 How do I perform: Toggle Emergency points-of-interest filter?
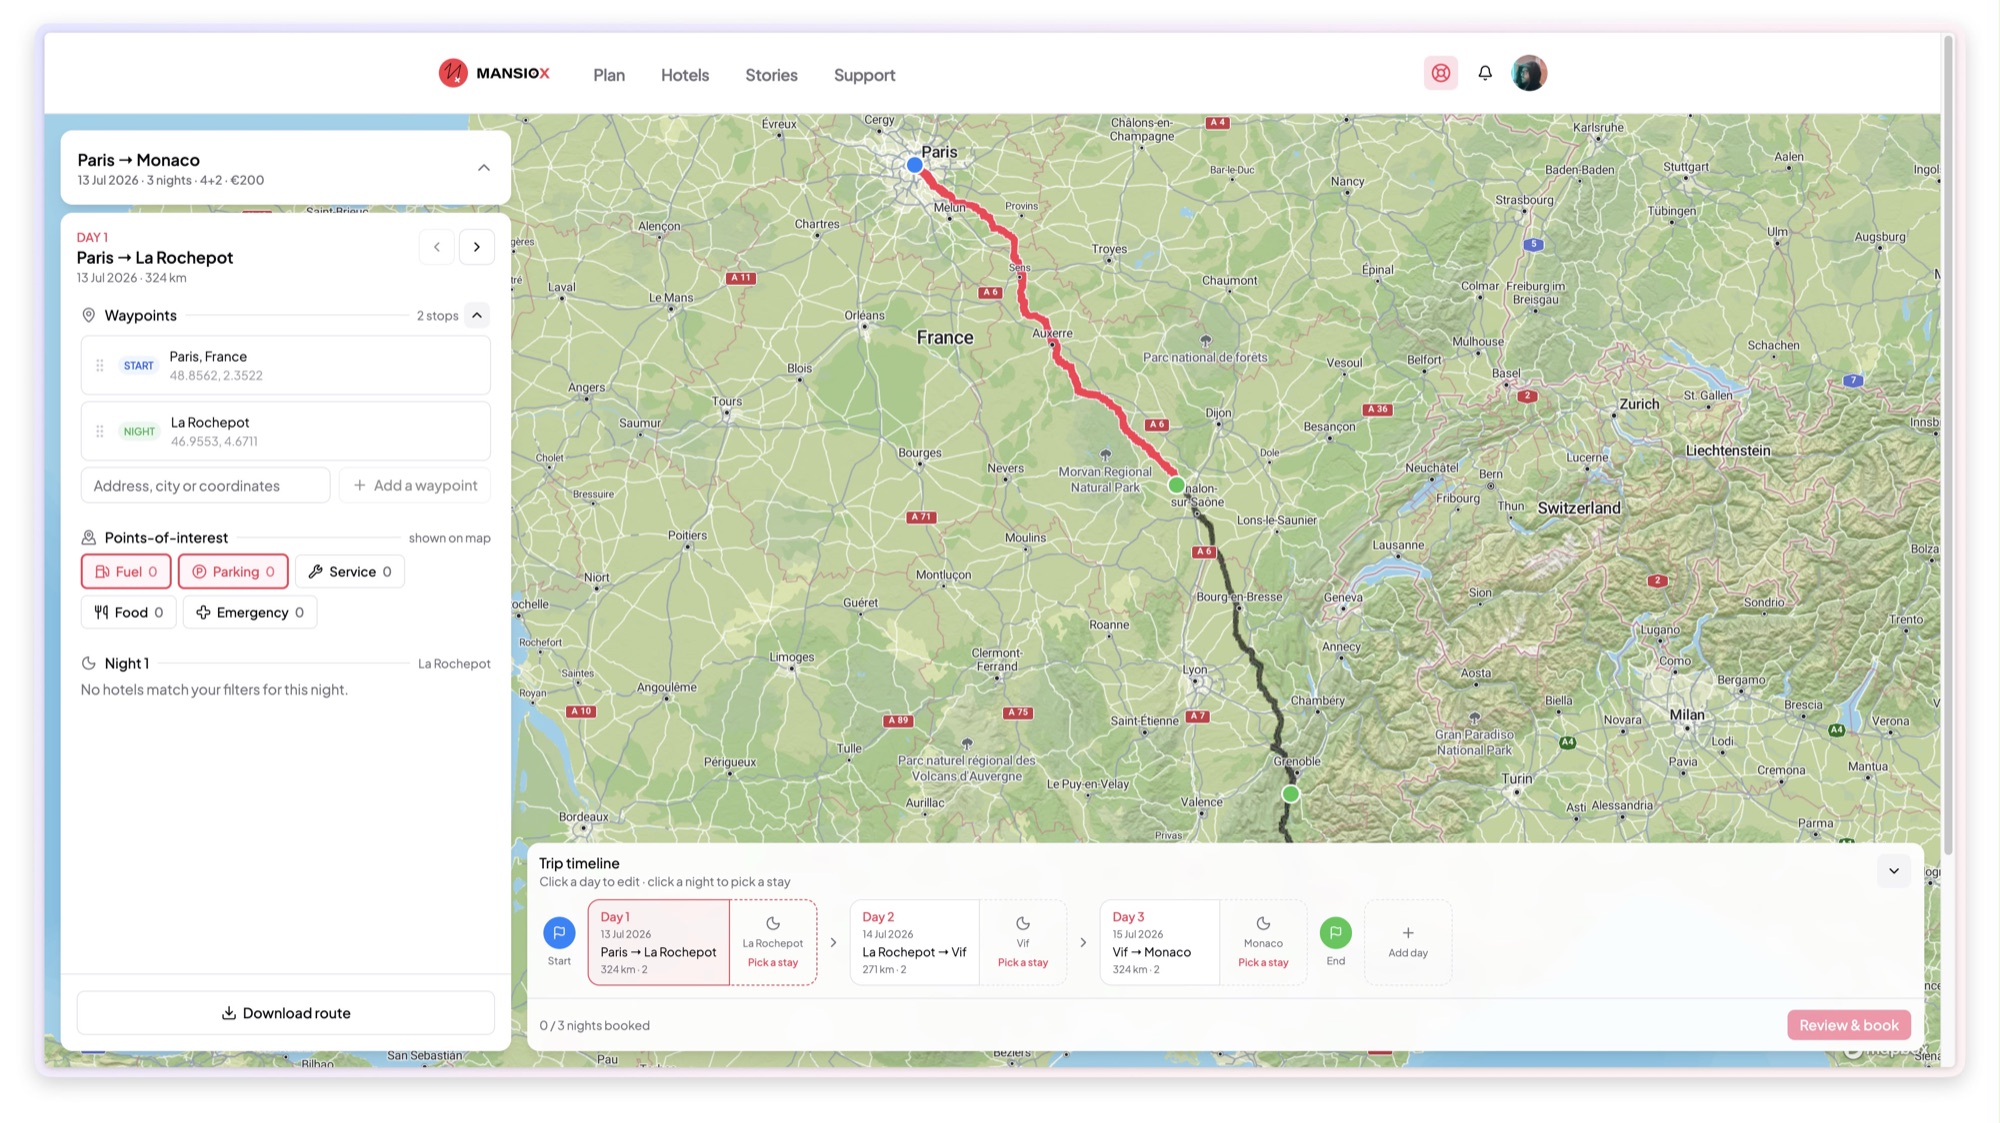pyautogui.click(x=250, y=613)
